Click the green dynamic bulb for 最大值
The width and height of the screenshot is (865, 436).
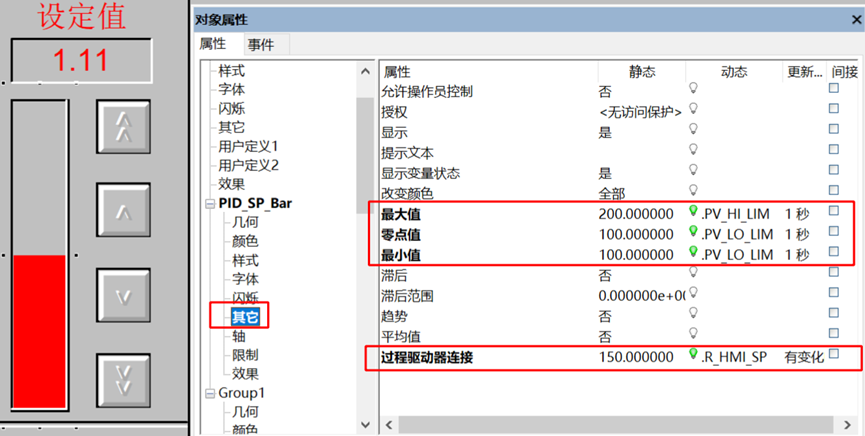693,211
